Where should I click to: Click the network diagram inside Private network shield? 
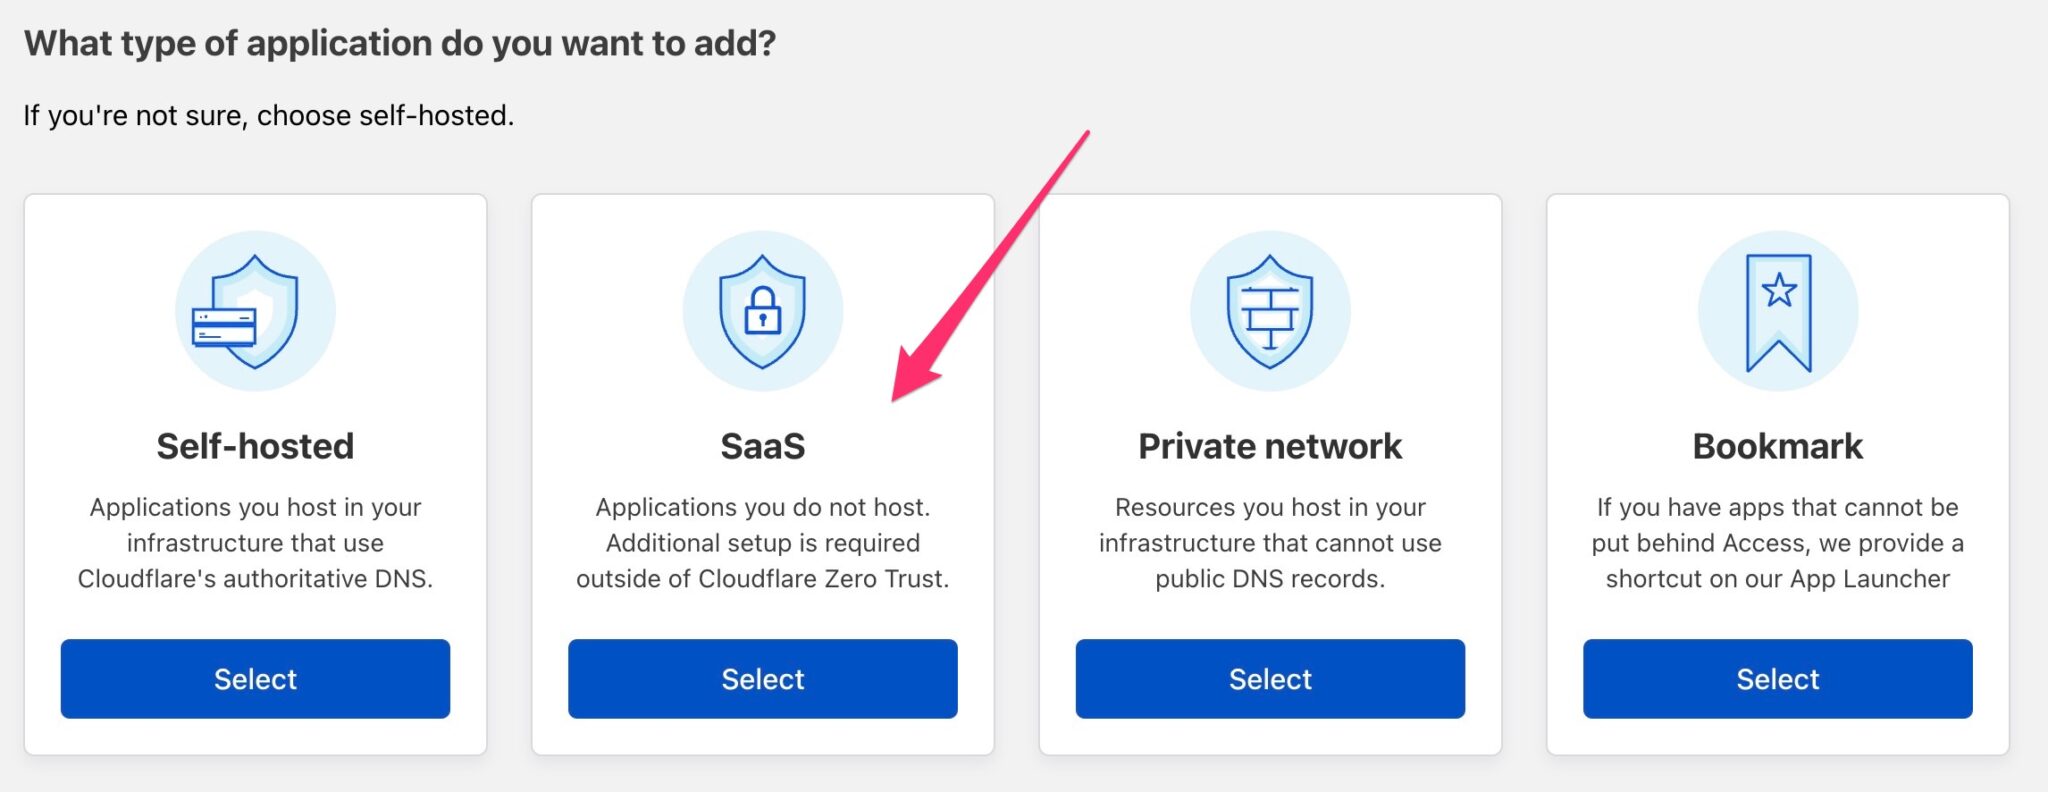point(1270,312)
